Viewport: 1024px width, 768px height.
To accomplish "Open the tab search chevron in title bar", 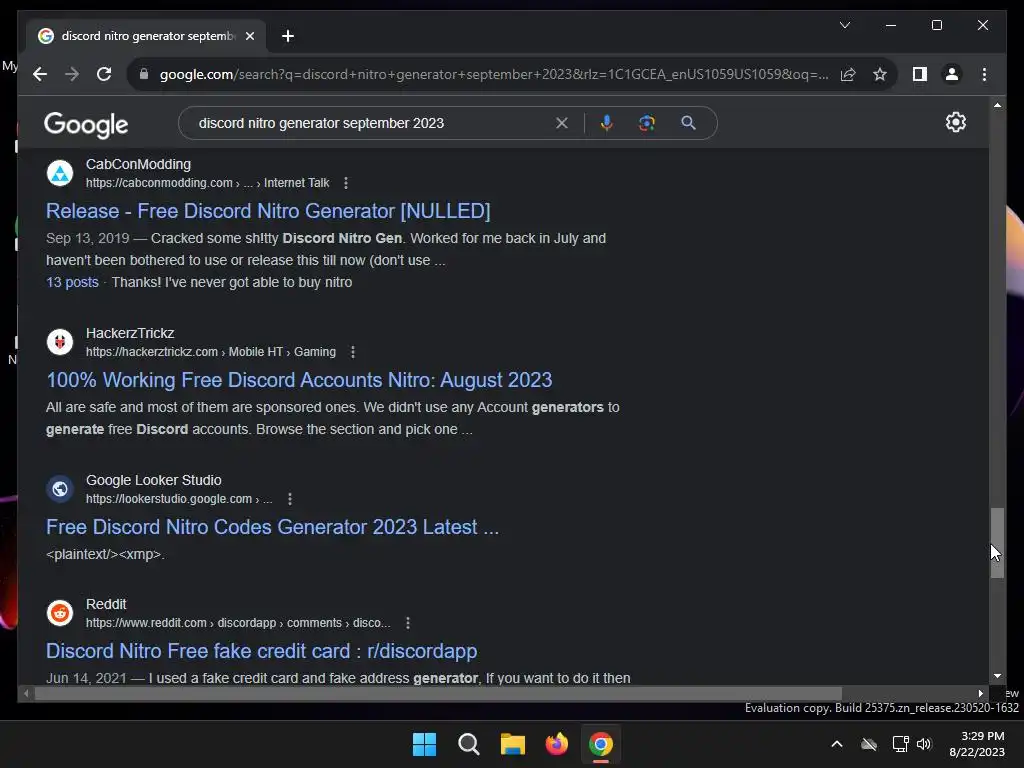I will [x=844, y=25].
